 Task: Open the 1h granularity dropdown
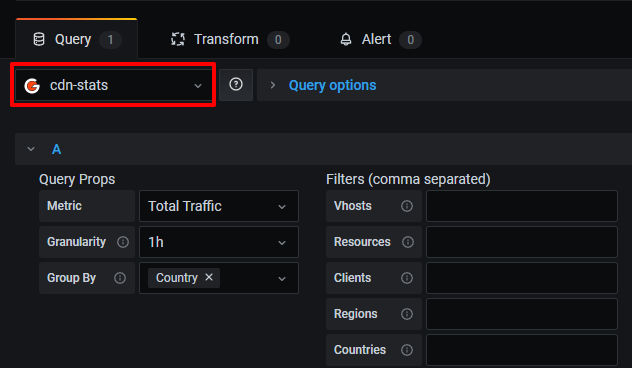click(219, 242)
